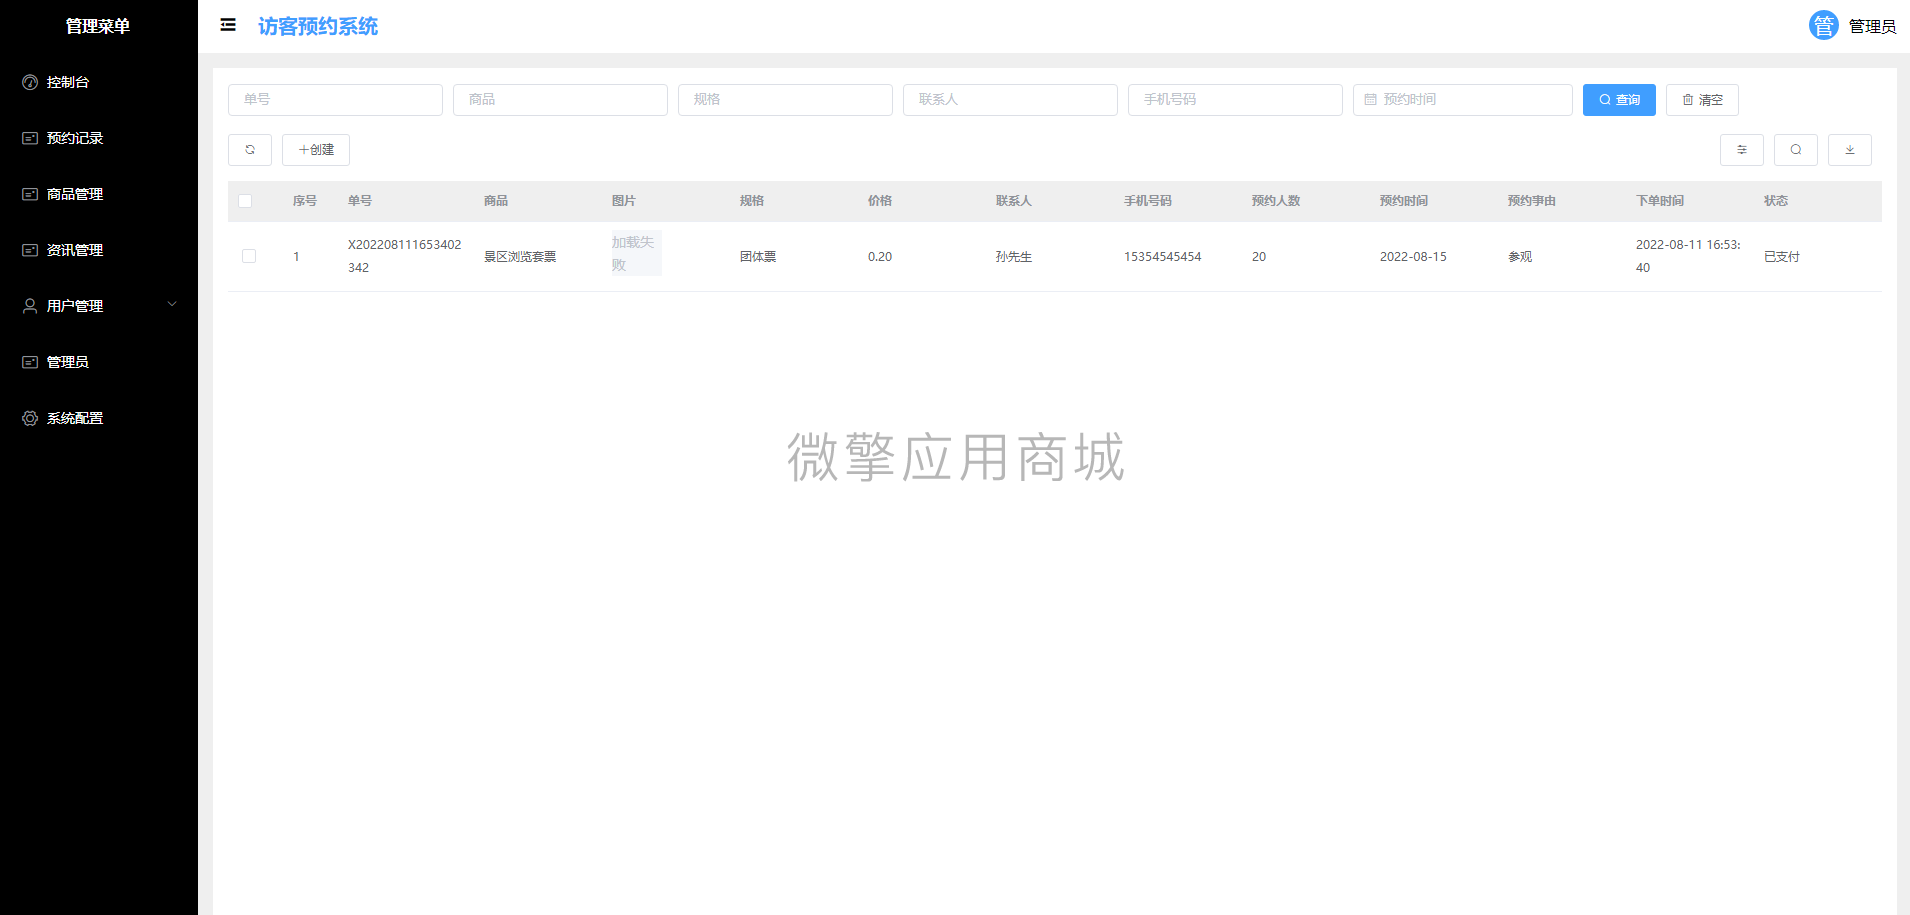Click the 参观 reason cell
Viewport: 1910px width, 915px height.
(1520, 257)
